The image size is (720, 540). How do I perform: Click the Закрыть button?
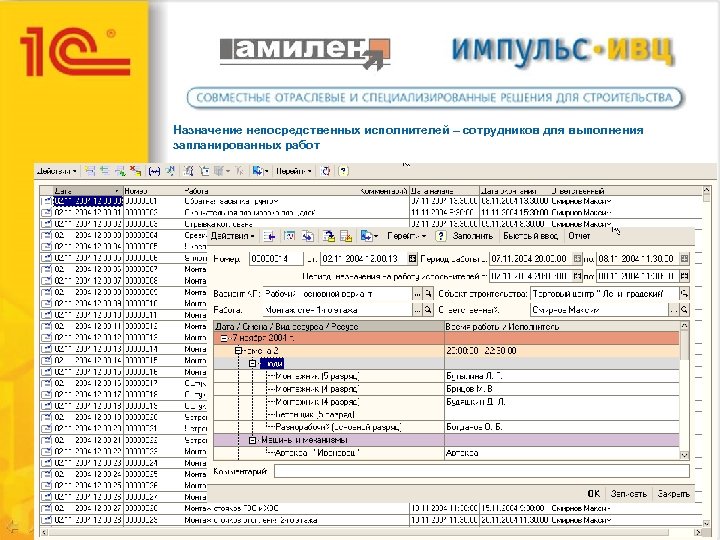point(673,494)
